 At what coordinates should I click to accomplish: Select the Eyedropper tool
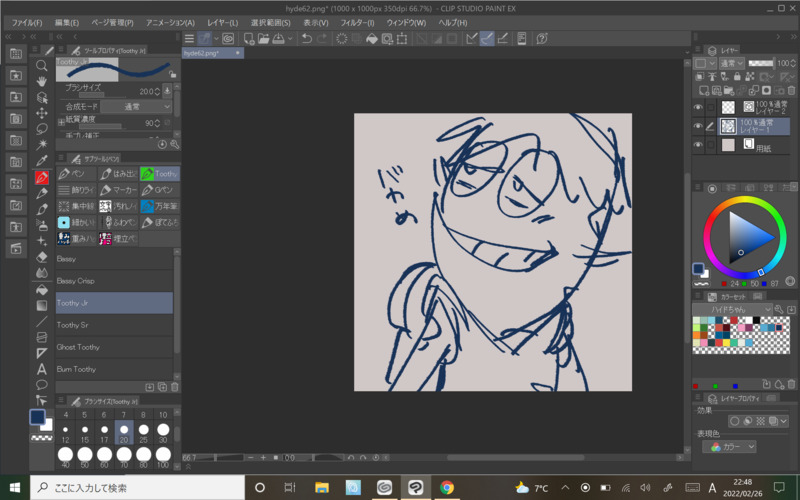[x=42, y=161]
